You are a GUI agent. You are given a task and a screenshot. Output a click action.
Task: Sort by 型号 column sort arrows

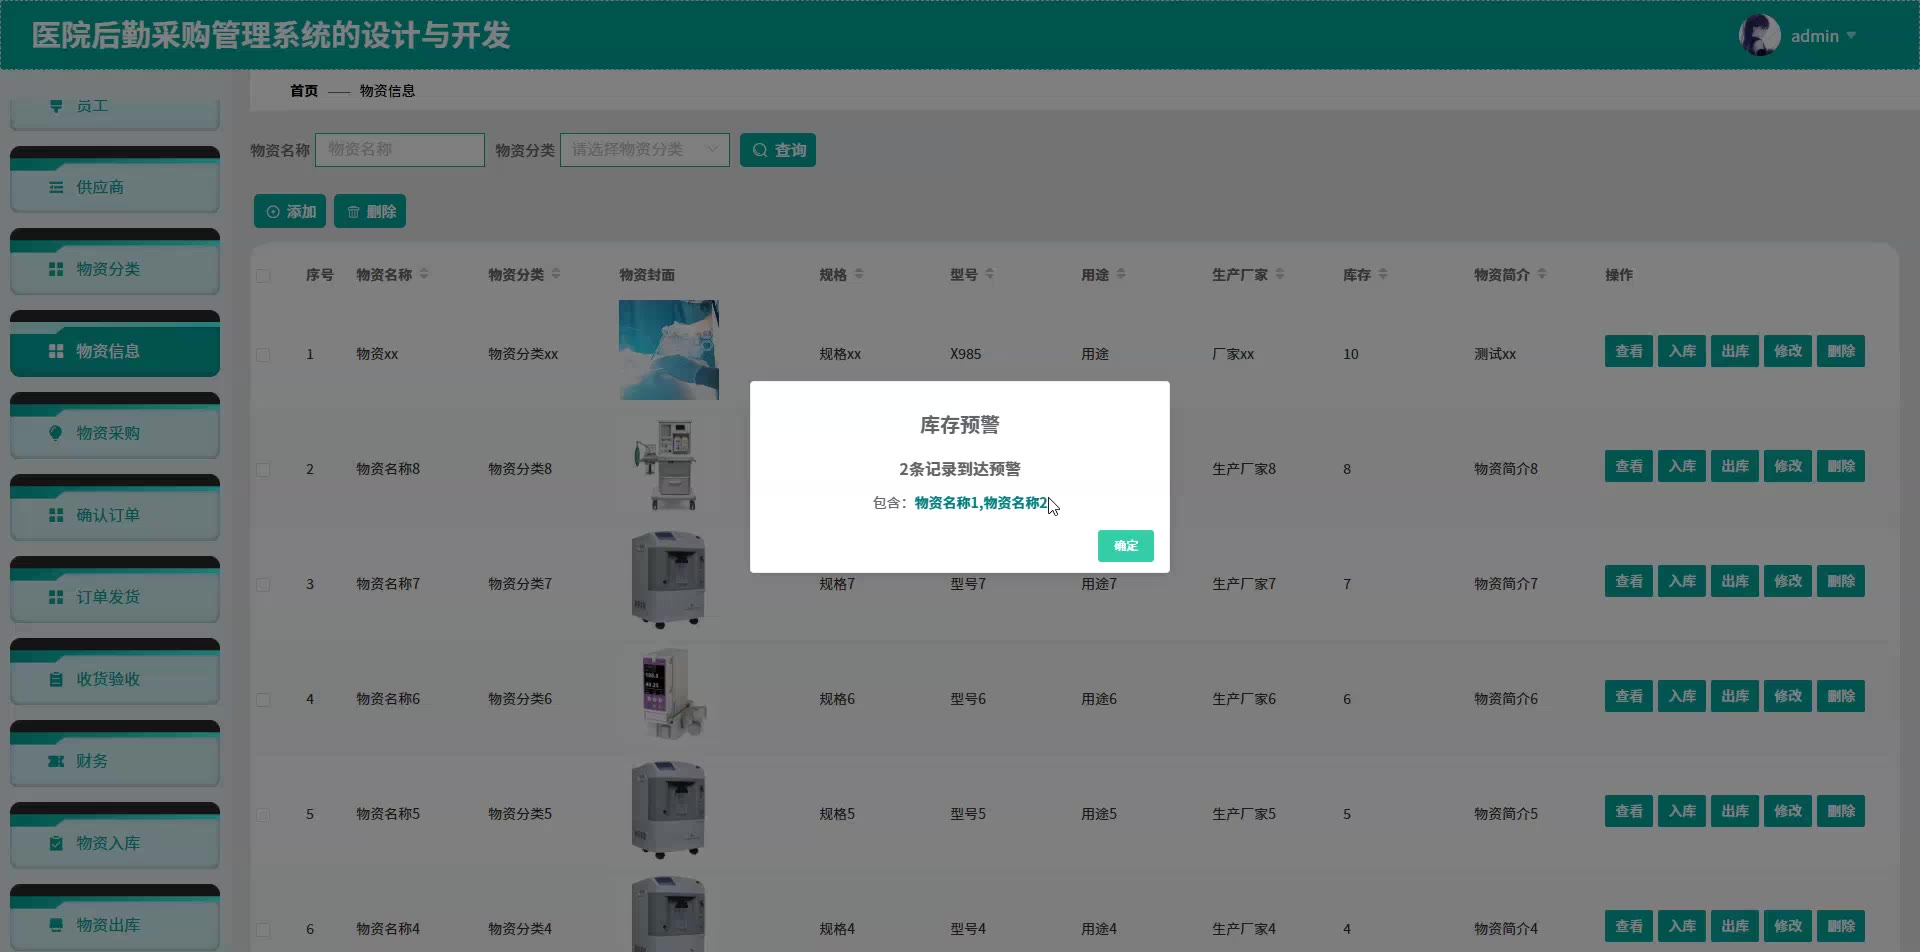(x=989, y=274)
